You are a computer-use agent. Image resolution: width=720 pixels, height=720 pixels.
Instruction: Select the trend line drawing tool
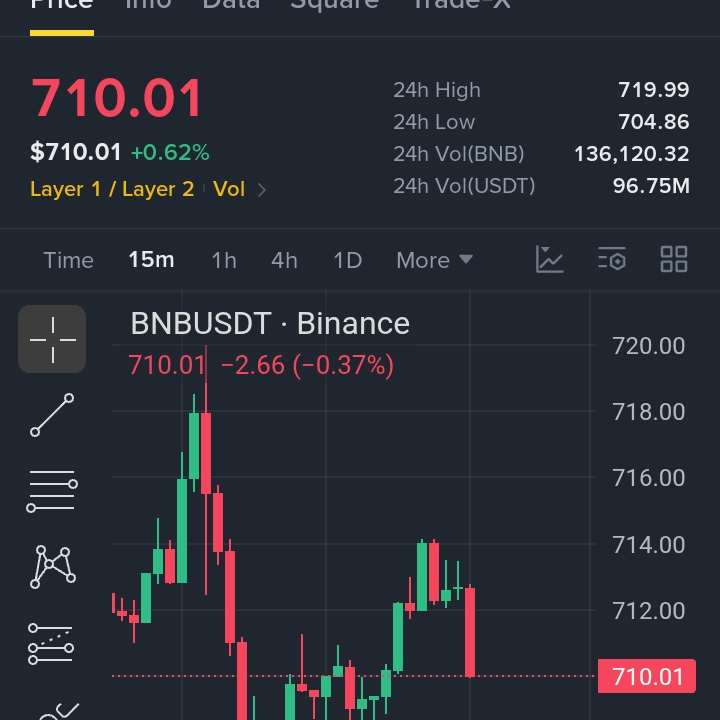pyautogui.click(x=52, y=415)
